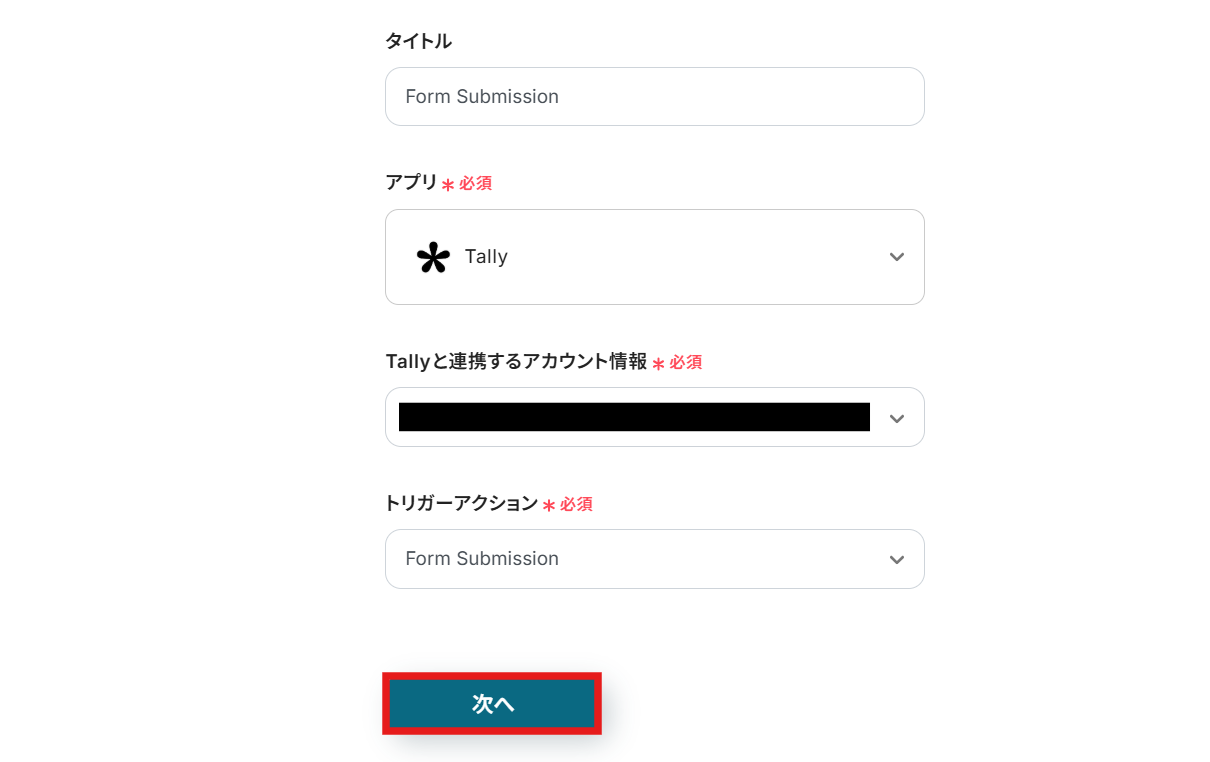
Task: Click the アプリ field label
Action: [x=411, y=182]
